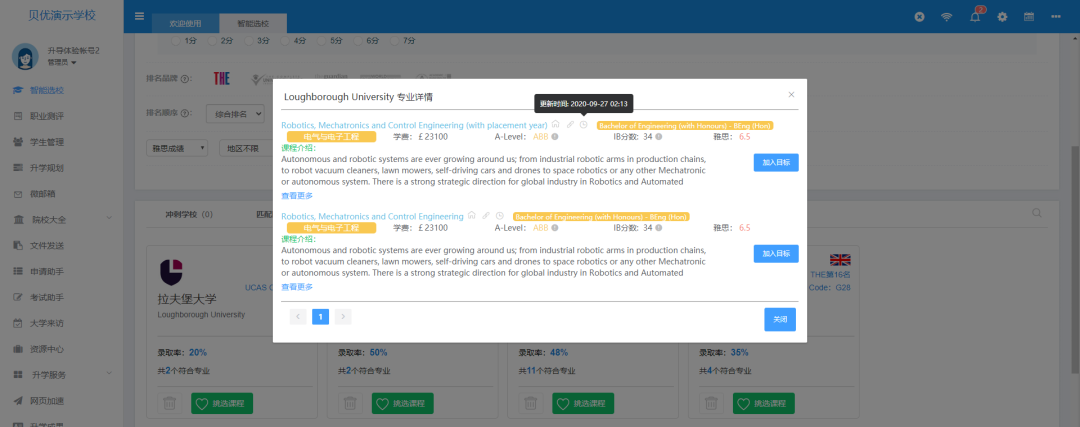Click link icon of second Robotics course
The image size is (1080, 427).
[486, 216]
